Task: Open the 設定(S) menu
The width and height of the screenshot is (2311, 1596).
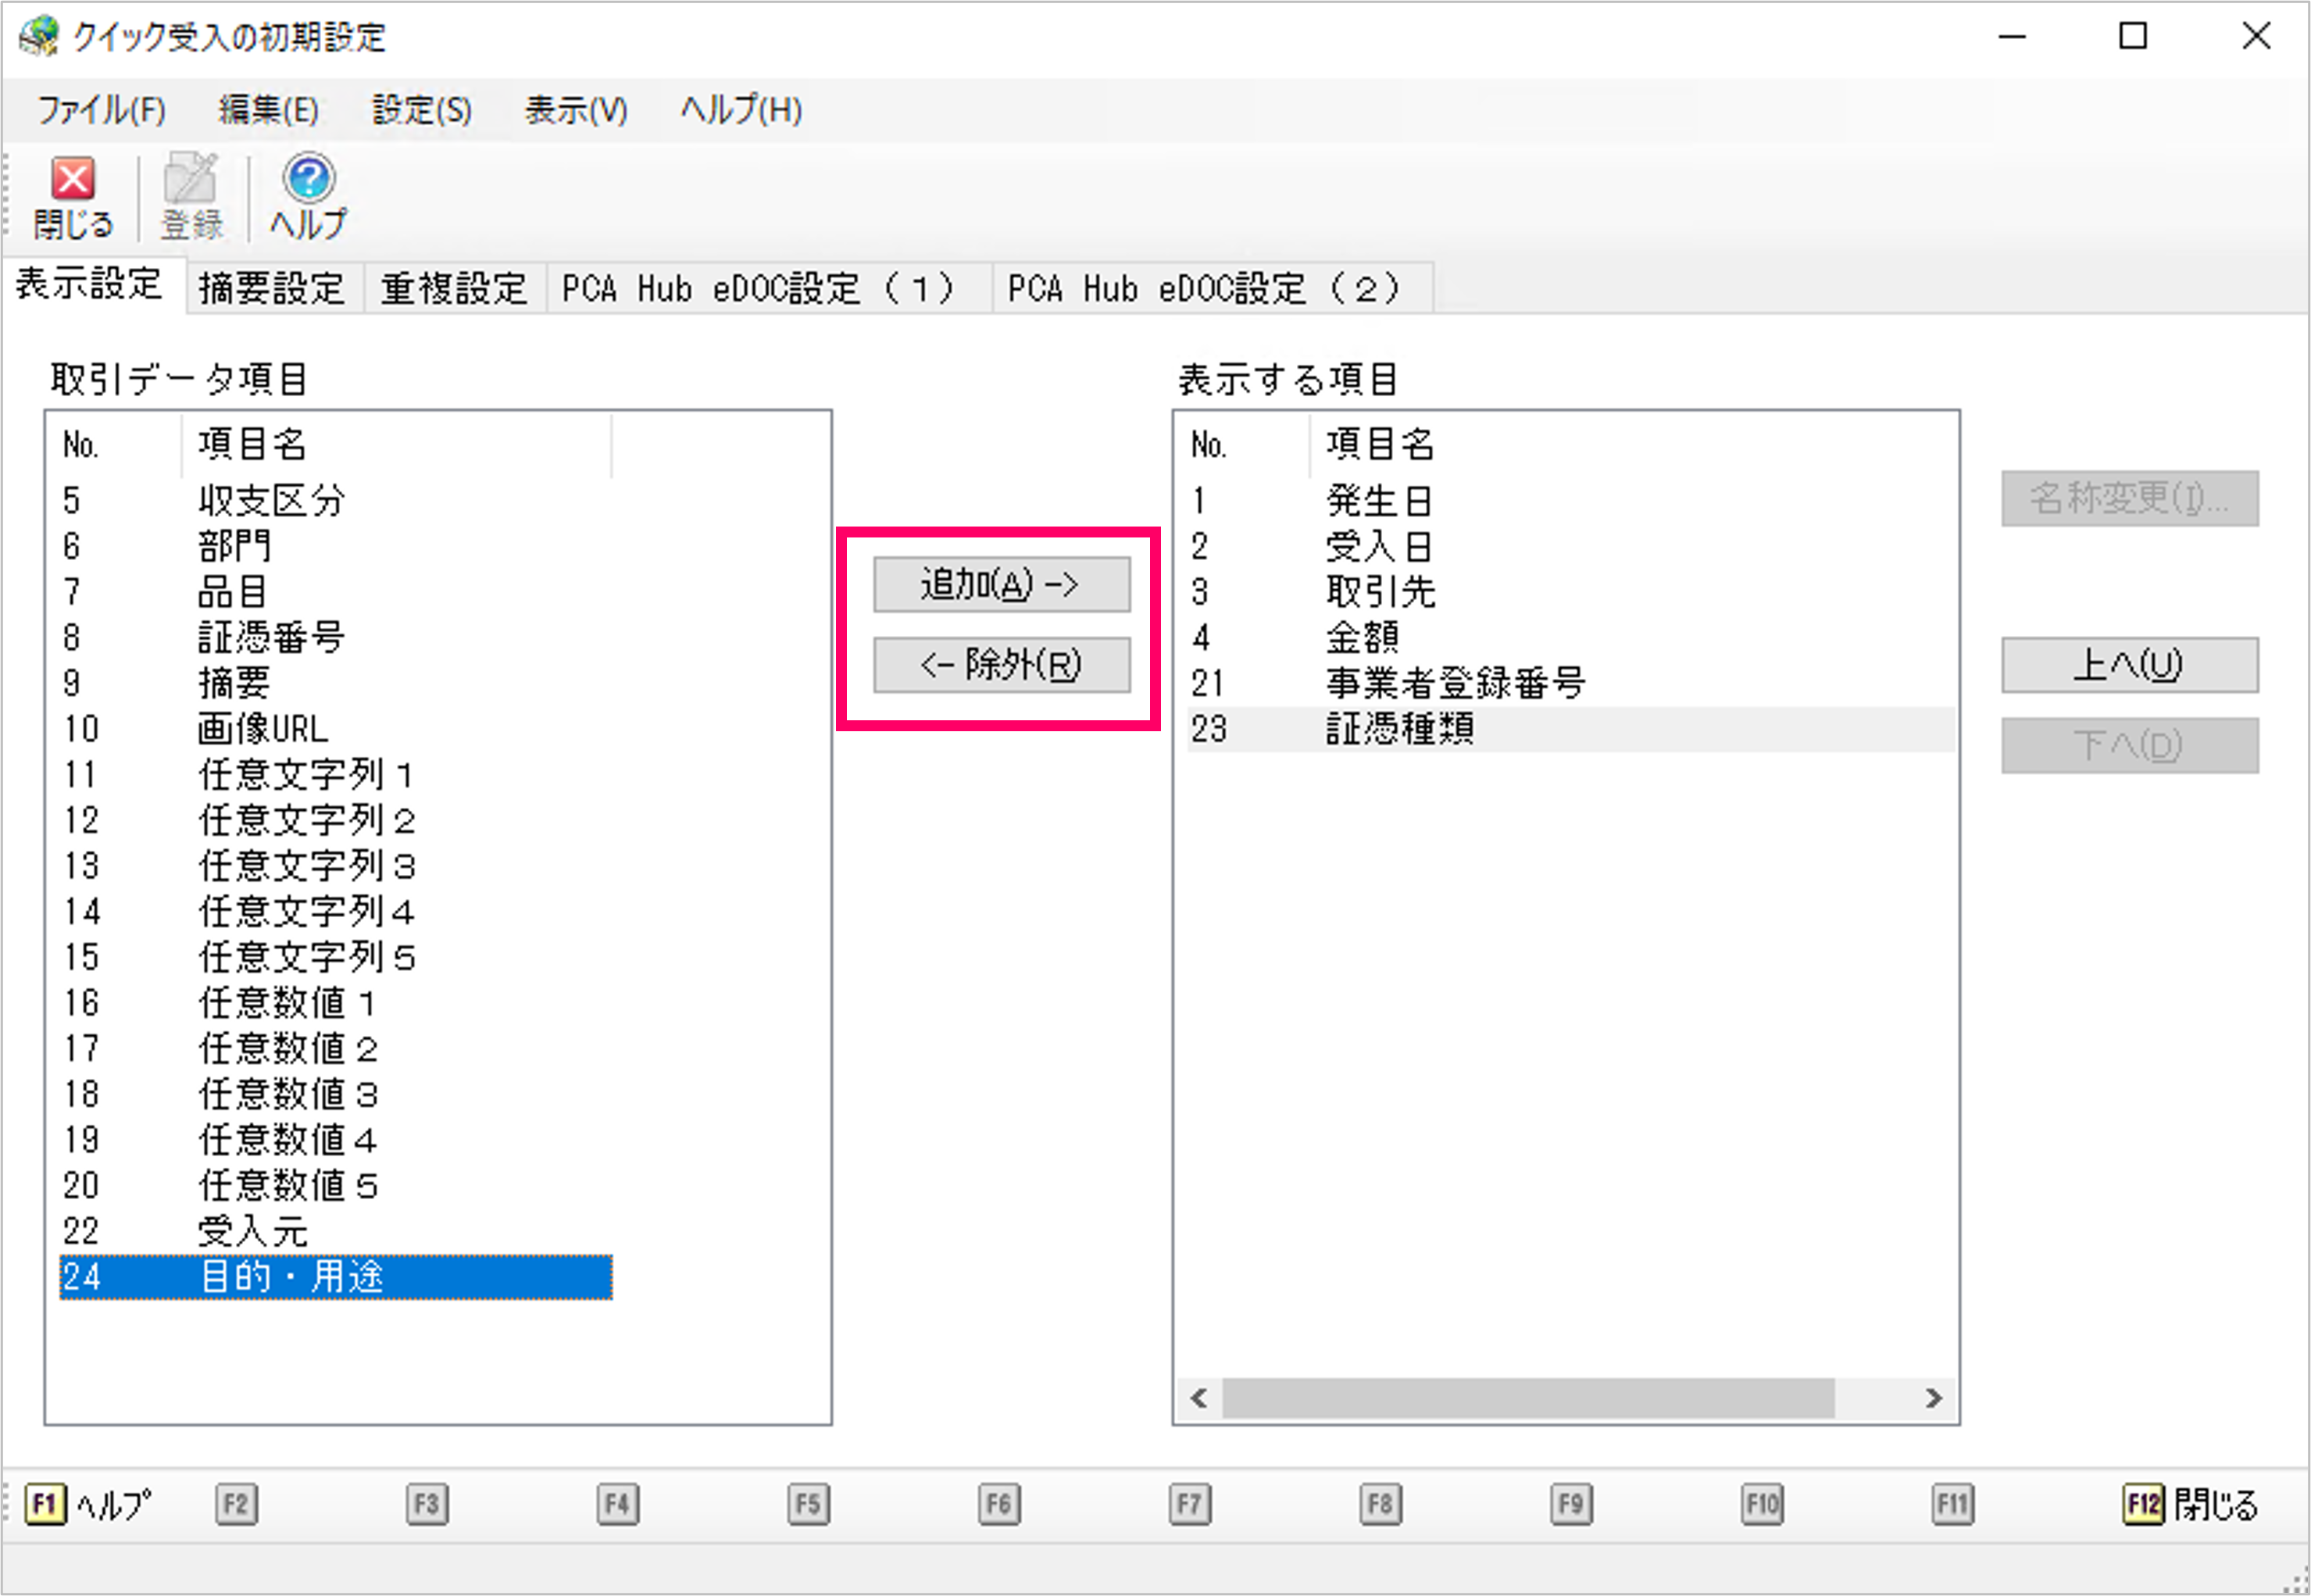Action: 421,110
